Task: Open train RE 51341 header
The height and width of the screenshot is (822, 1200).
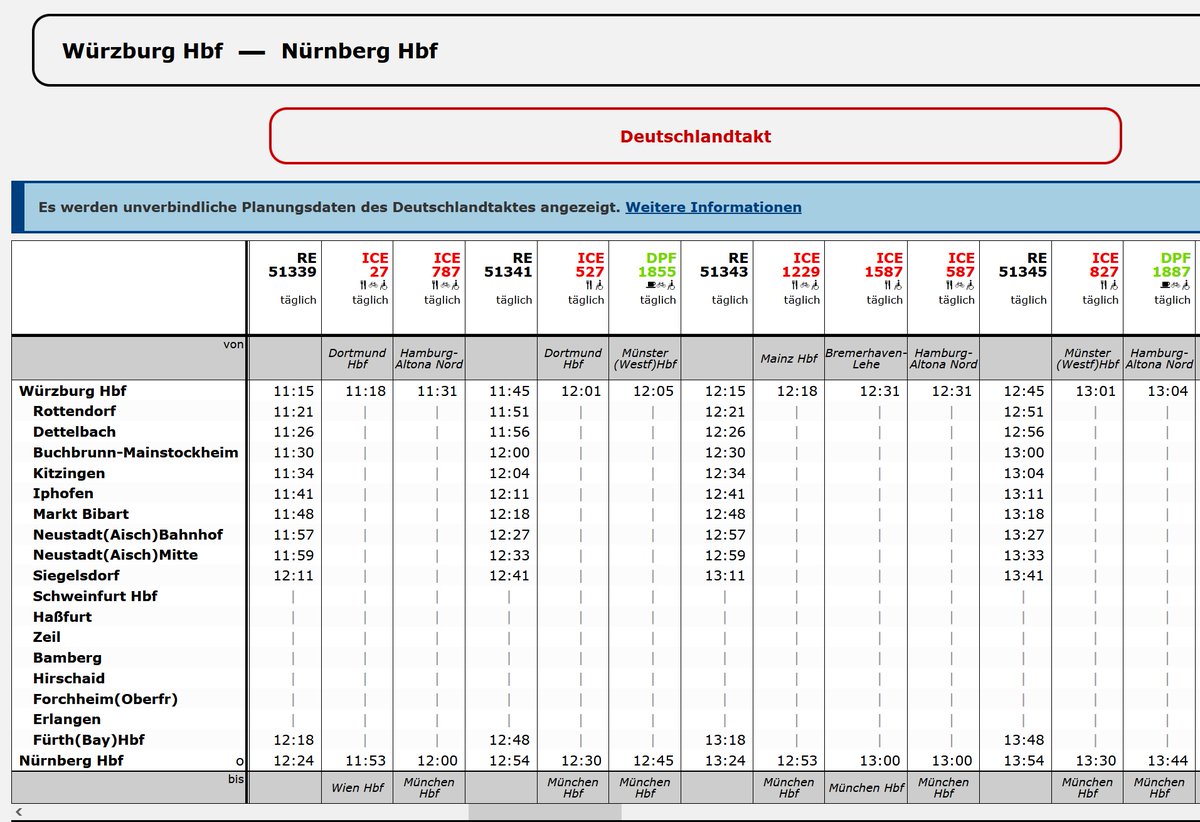Action: [x=508, y=265]
